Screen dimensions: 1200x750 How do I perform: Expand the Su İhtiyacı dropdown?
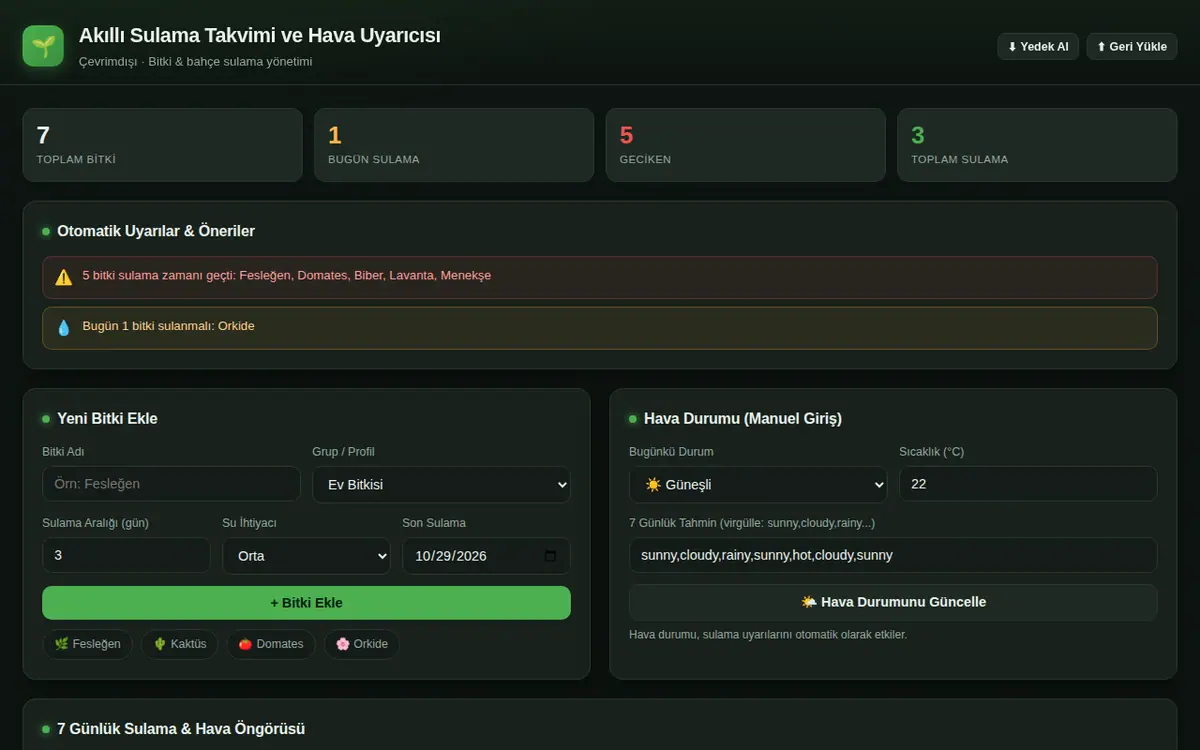pyautogui.click(x=306, y=556)
